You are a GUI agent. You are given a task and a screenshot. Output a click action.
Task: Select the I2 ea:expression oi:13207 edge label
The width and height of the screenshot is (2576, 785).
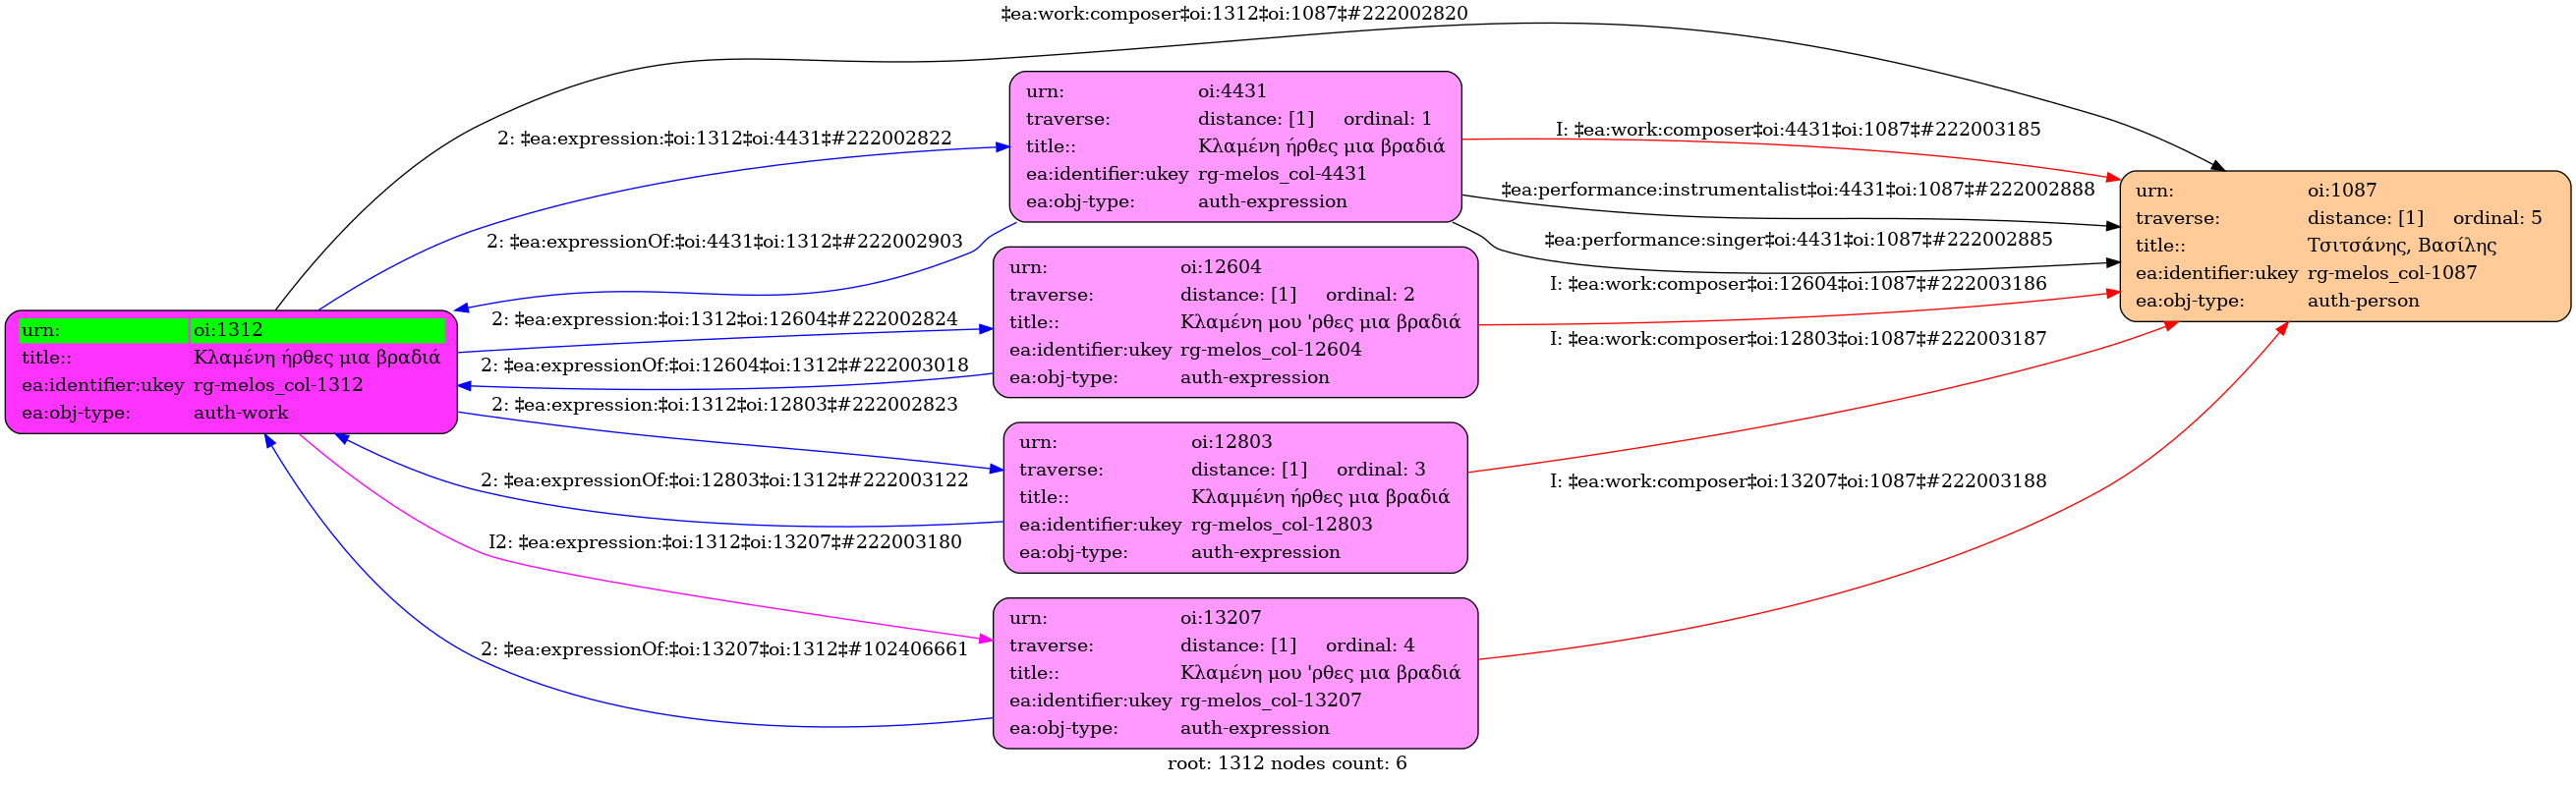click(724, 542)
